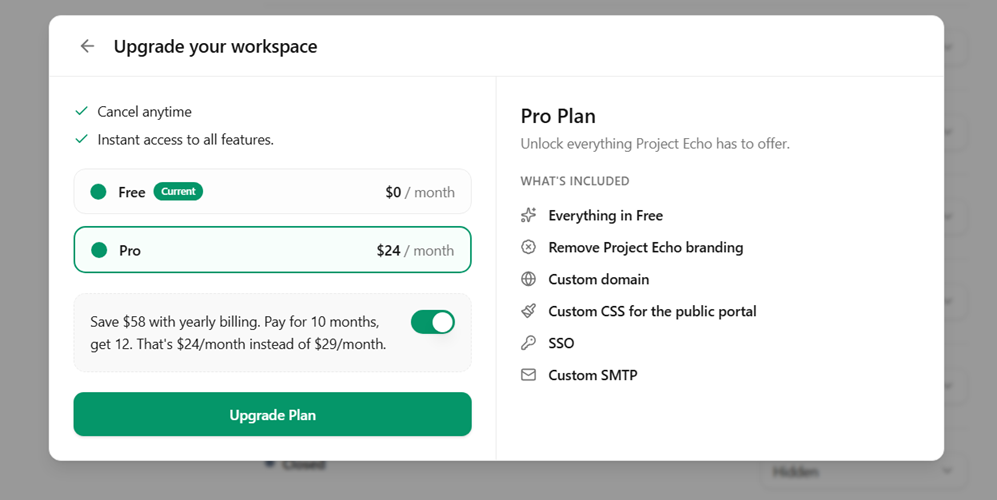Click the 'Custom CSS for the public portal' text
997x500 pixels.
(x=652, y=311)
